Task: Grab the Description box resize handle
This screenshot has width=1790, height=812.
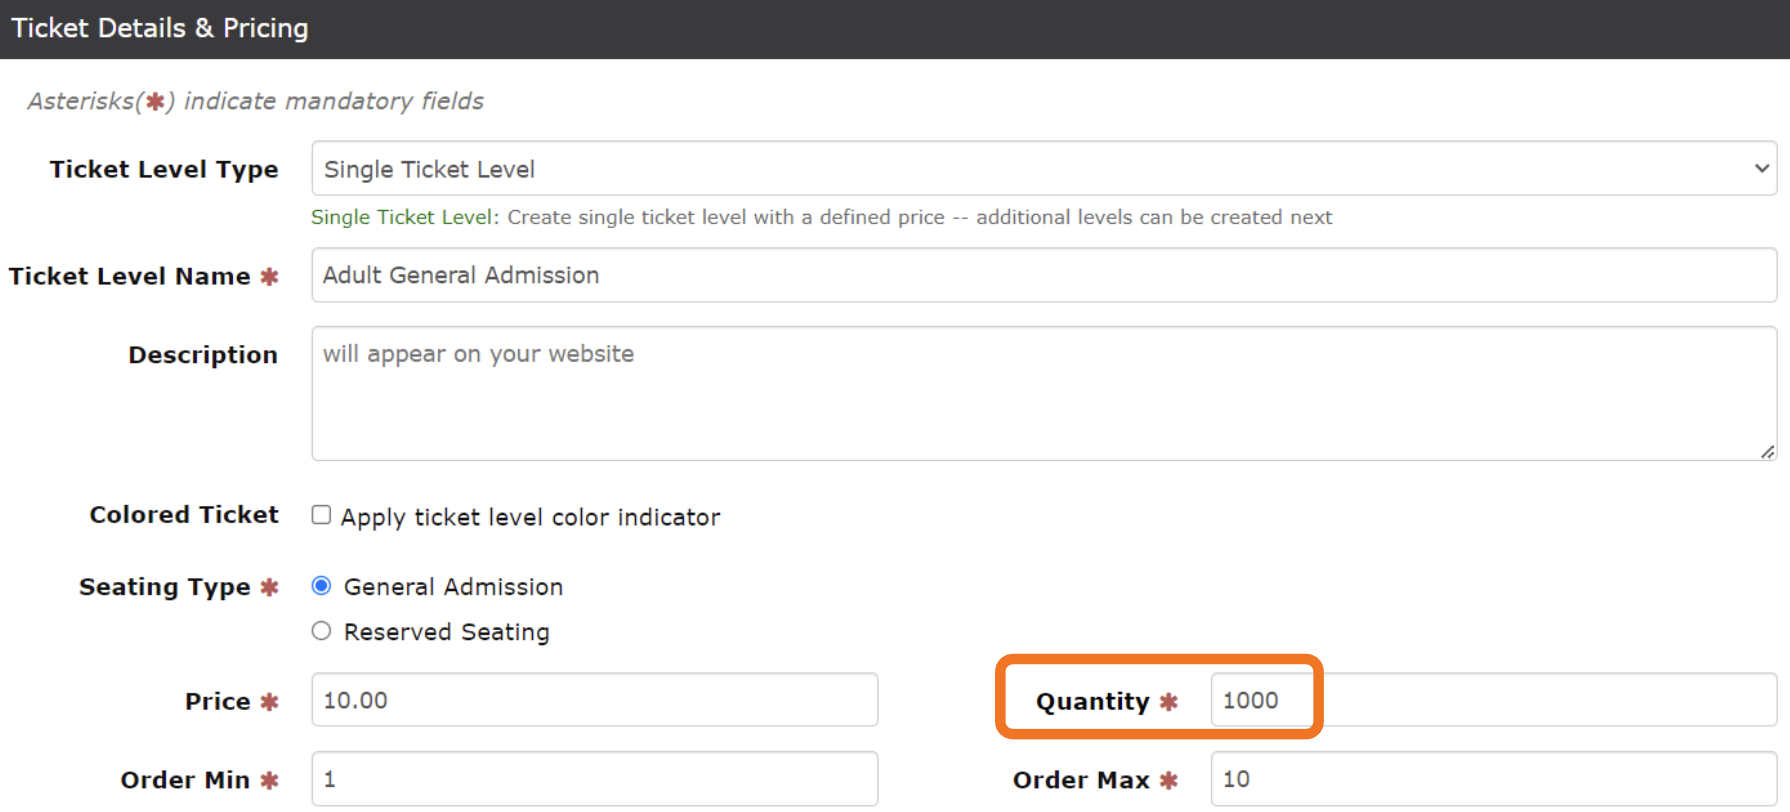Action: click(1767, 452)
